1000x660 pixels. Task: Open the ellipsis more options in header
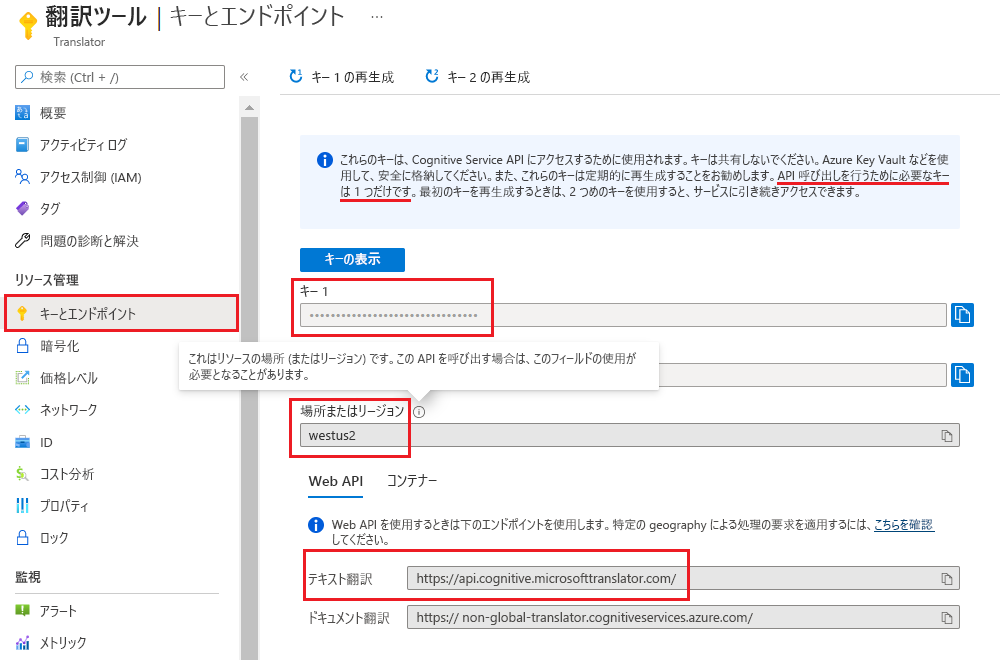coord(377,17)
